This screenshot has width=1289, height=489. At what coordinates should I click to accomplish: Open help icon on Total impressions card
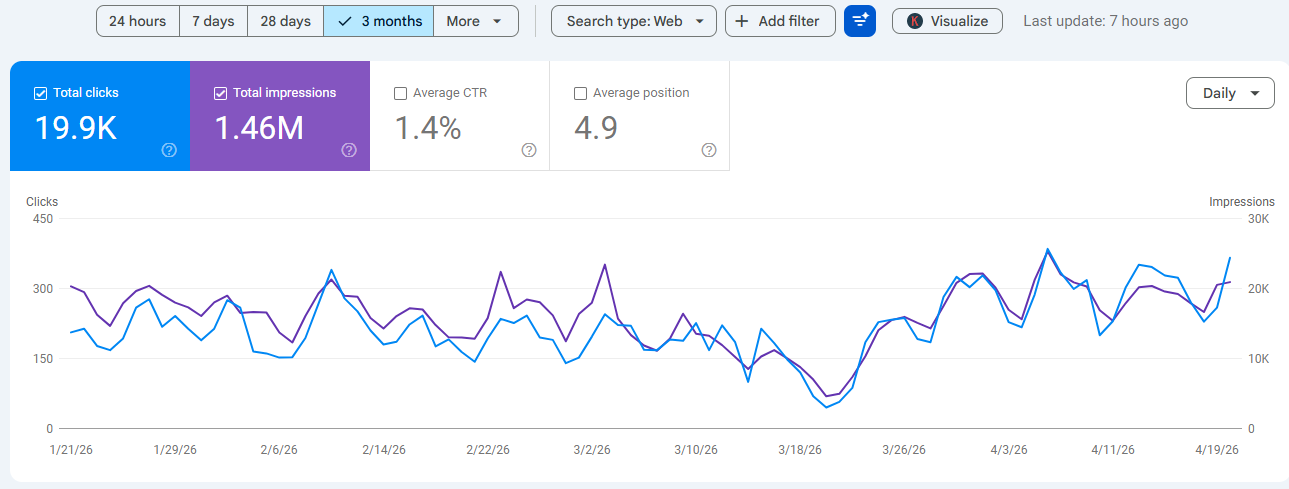(x=349, y=150)
